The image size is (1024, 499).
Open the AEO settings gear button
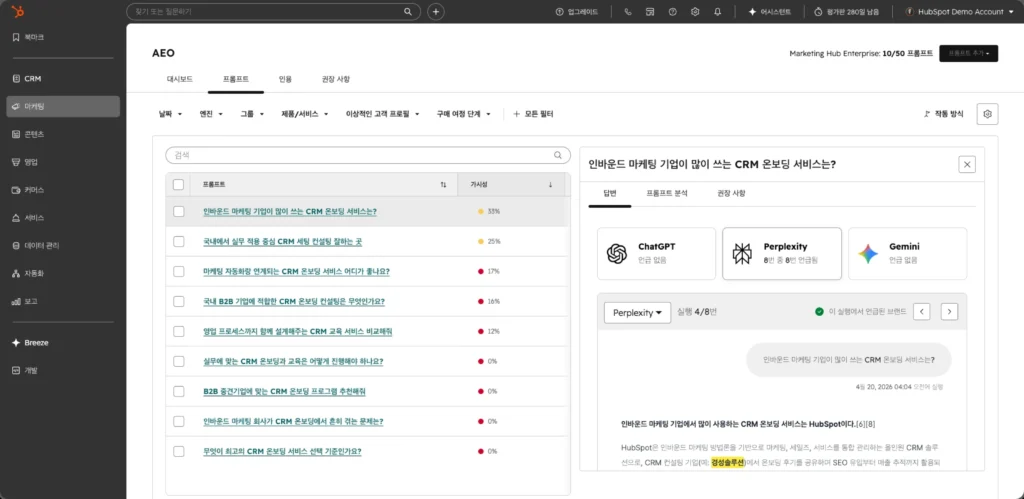[987, 114]
